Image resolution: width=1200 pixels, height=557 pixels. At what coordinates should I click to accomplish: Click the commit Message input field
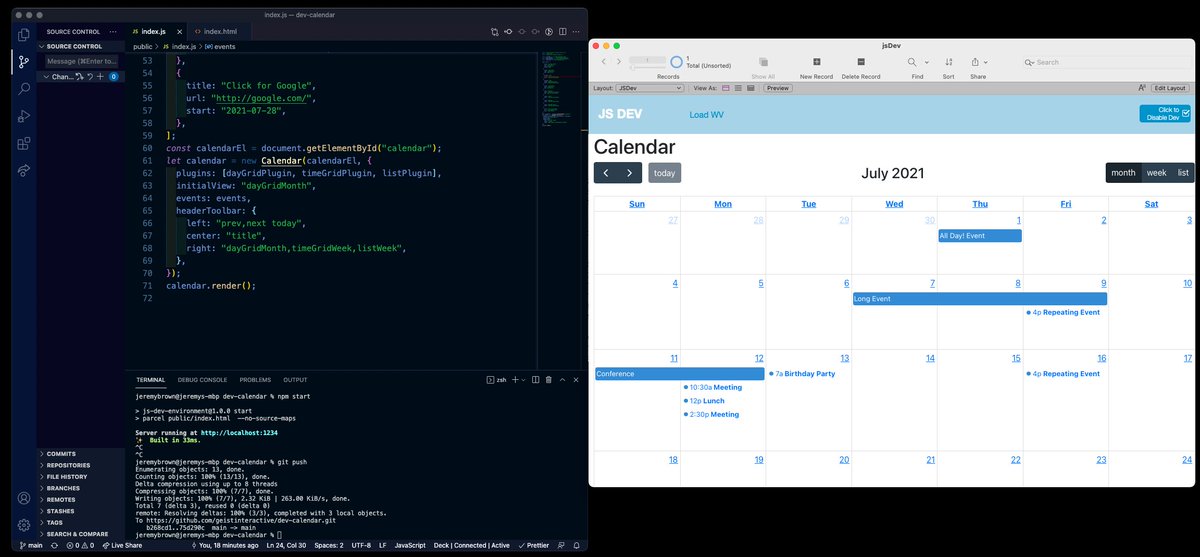pyautogui.click(x=81, y=61)
